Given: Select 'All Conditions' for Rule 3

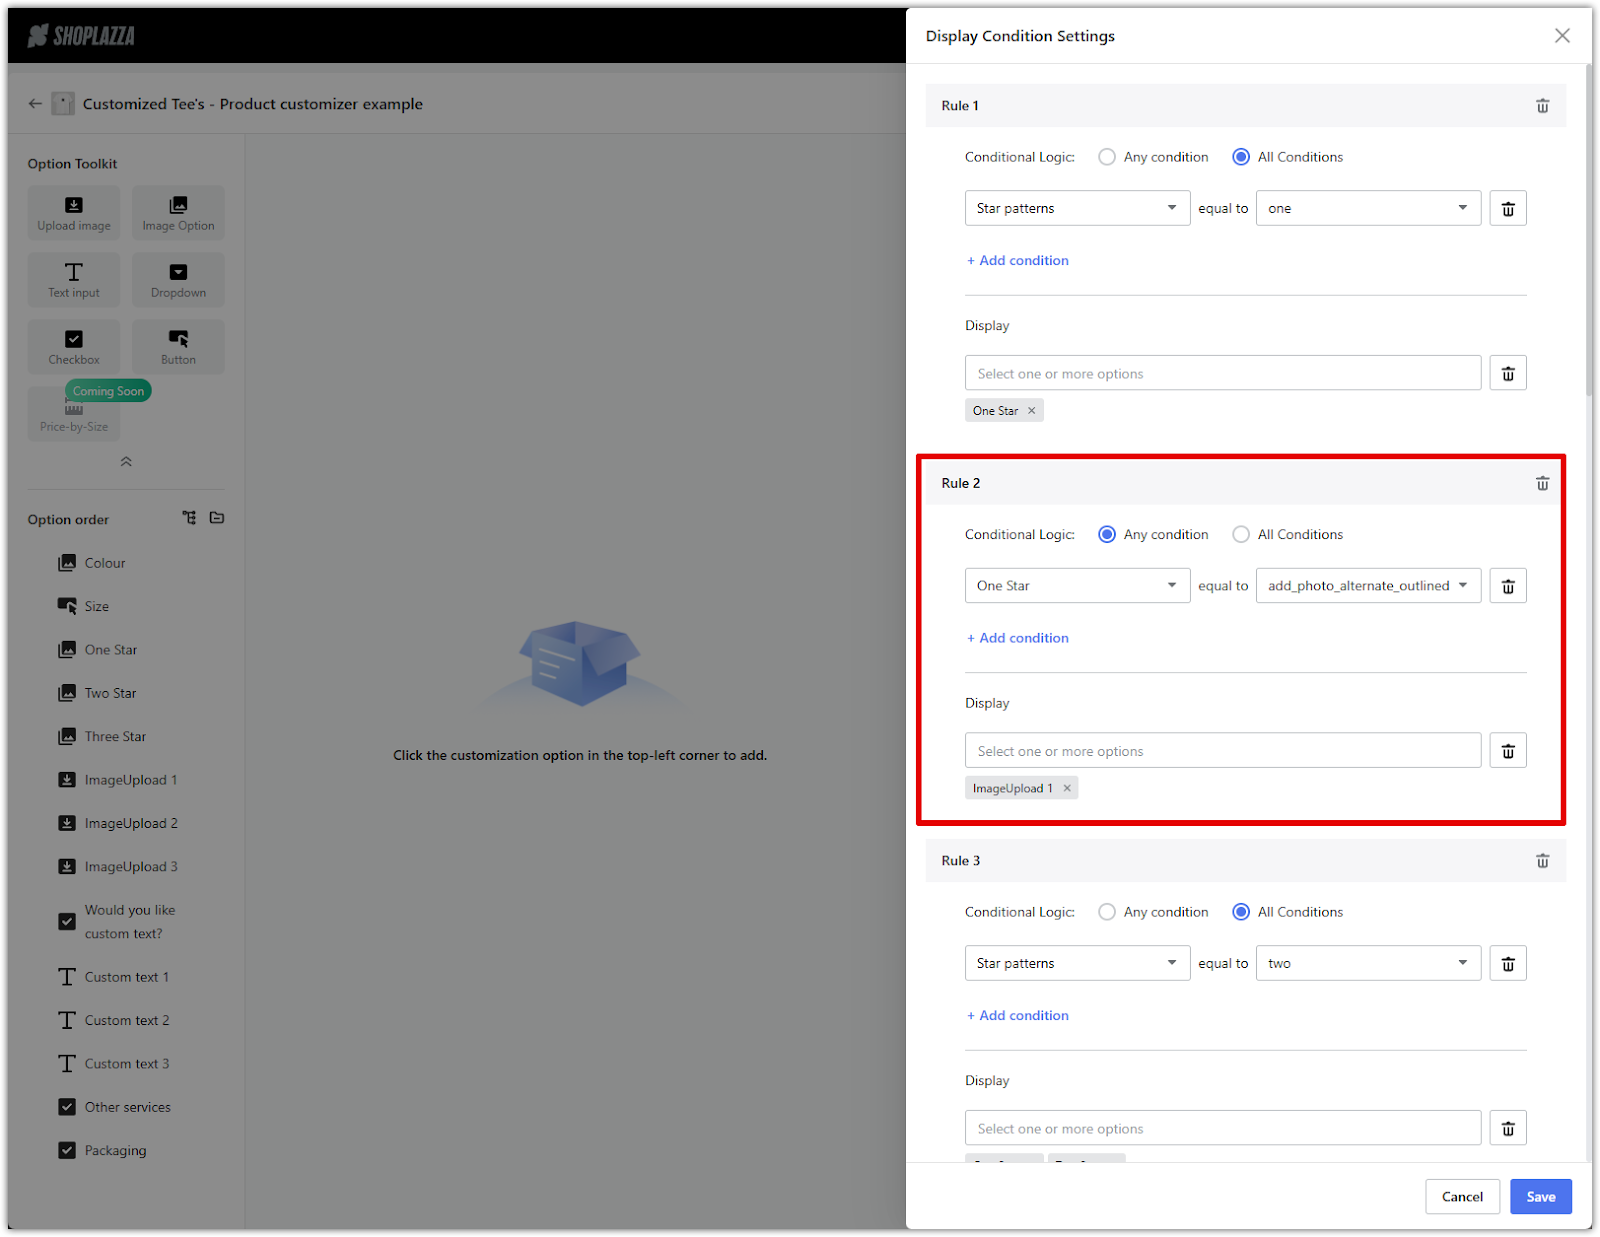Looking at the screenshot, I should click(1241, 912).
